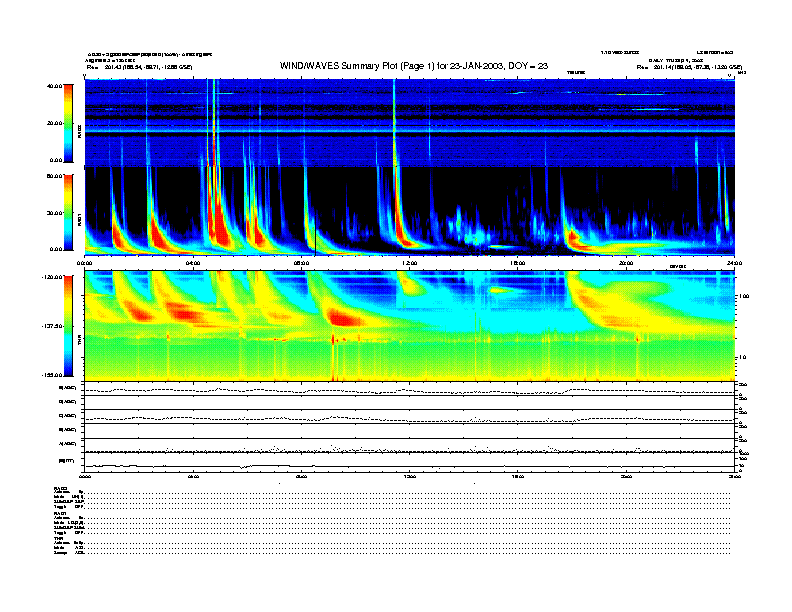792x612 pixels.
Task: Click the -137.50 label on TNR scale
Action: [52, 326]
